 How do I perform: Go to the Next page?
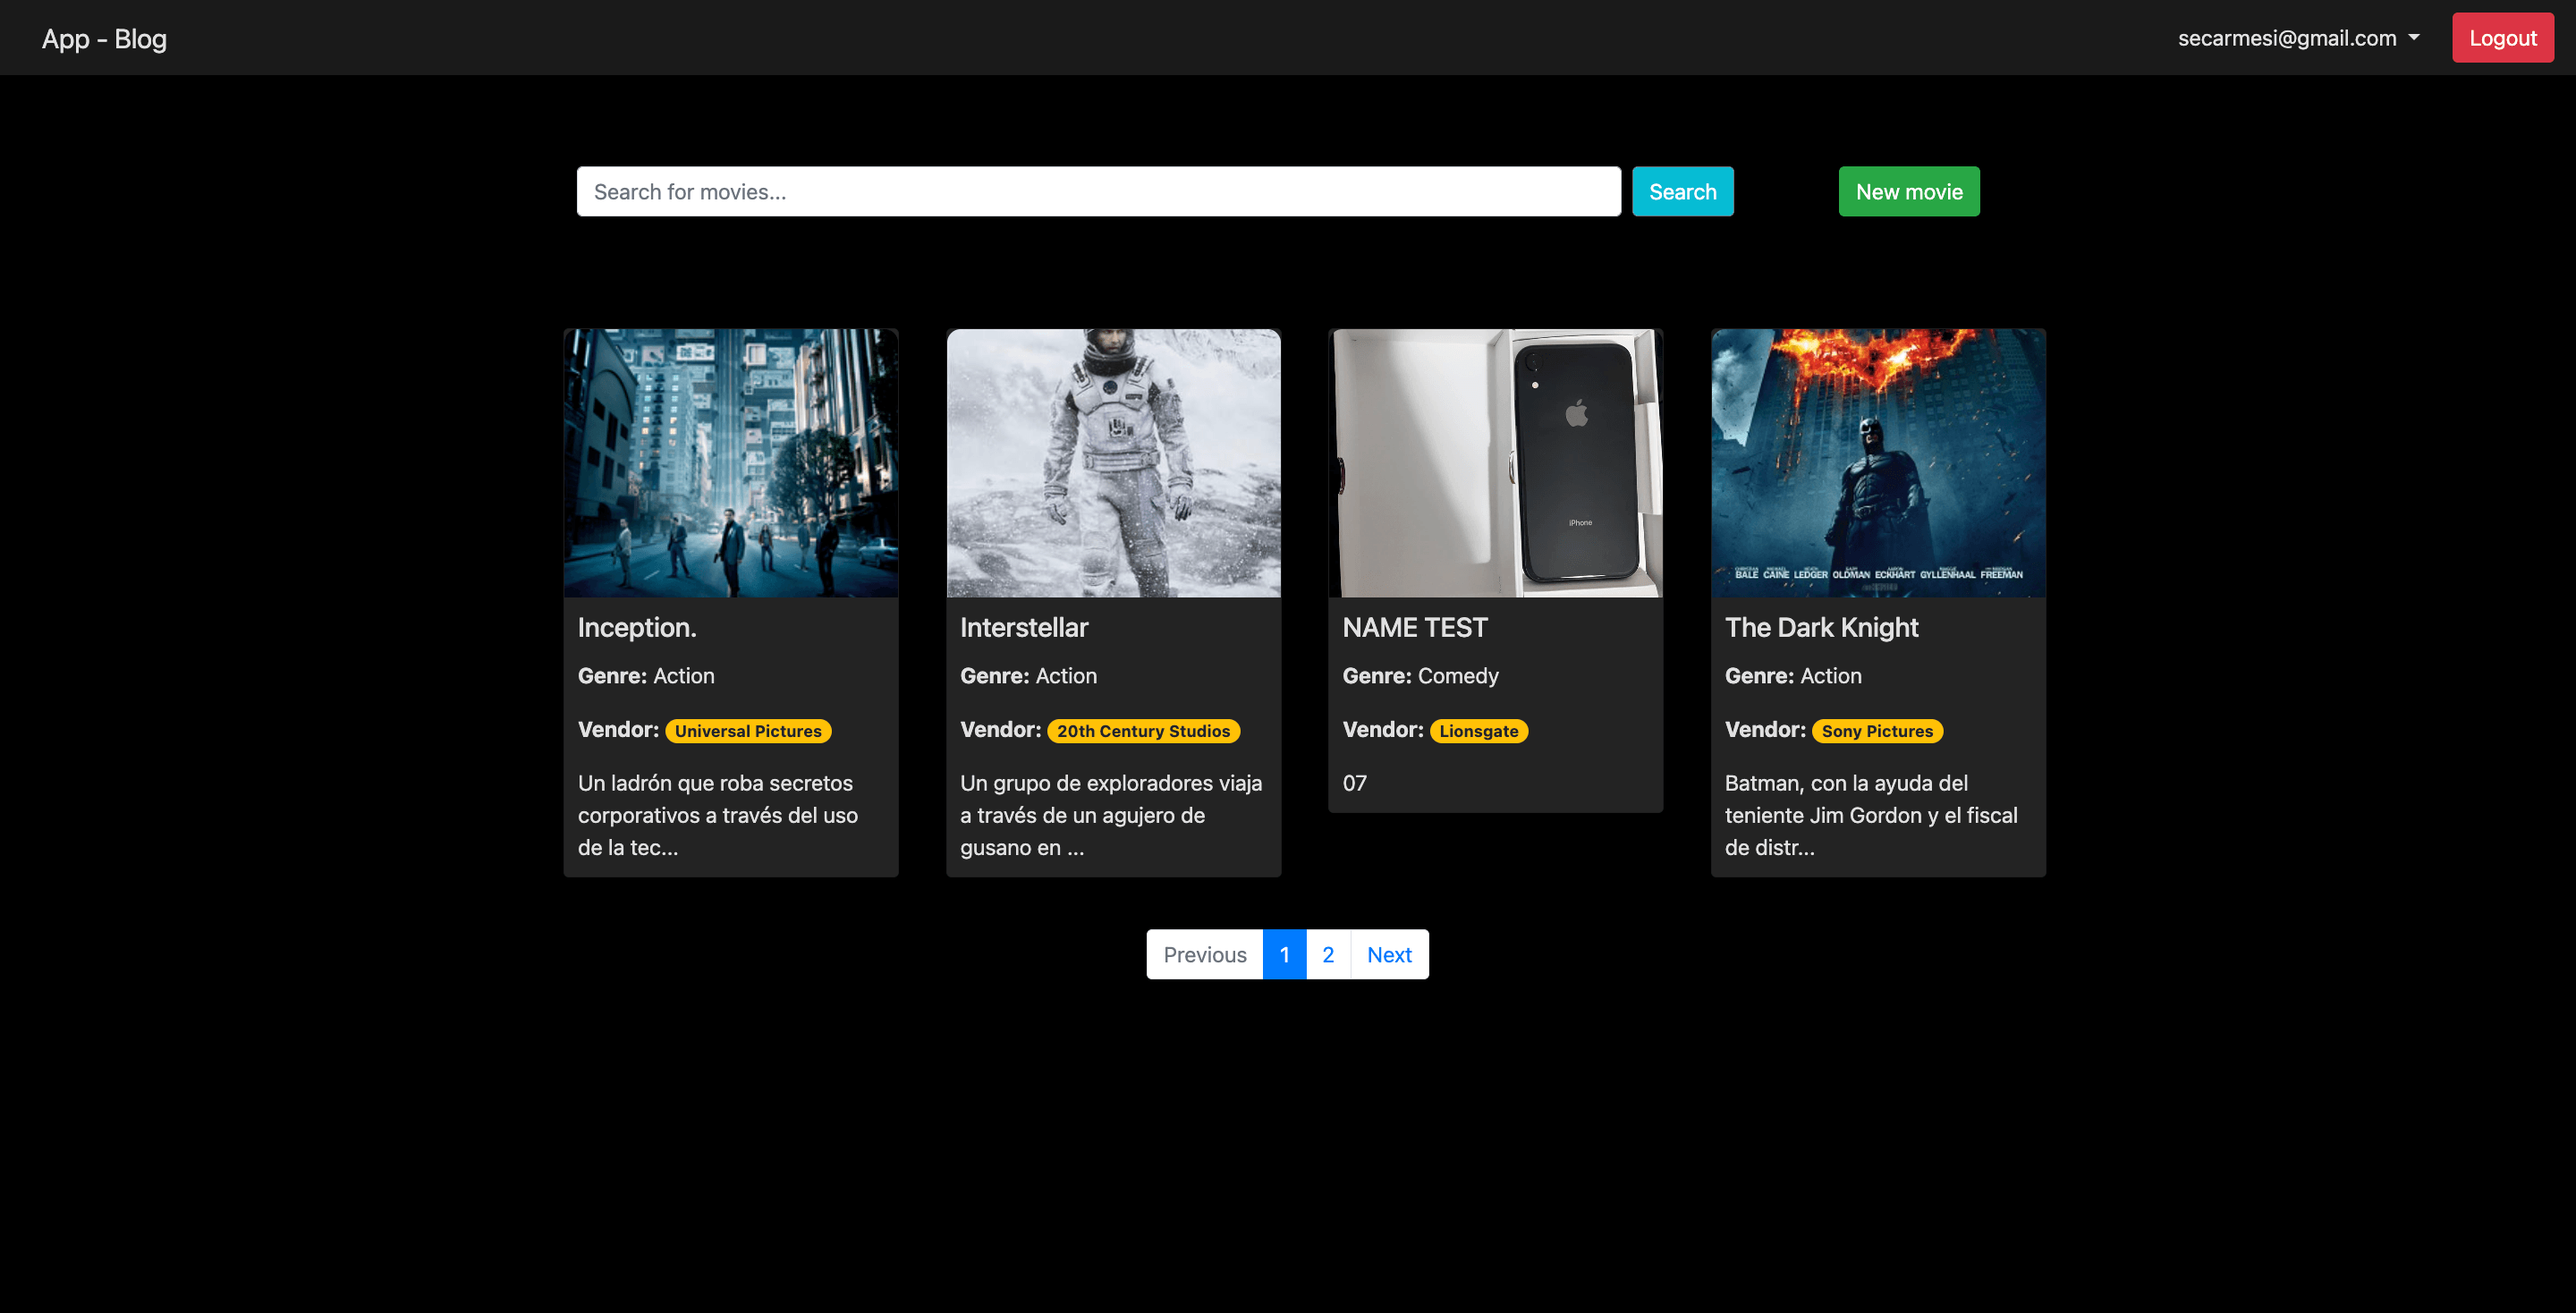pyautogui.click(x=1389, y=954)
